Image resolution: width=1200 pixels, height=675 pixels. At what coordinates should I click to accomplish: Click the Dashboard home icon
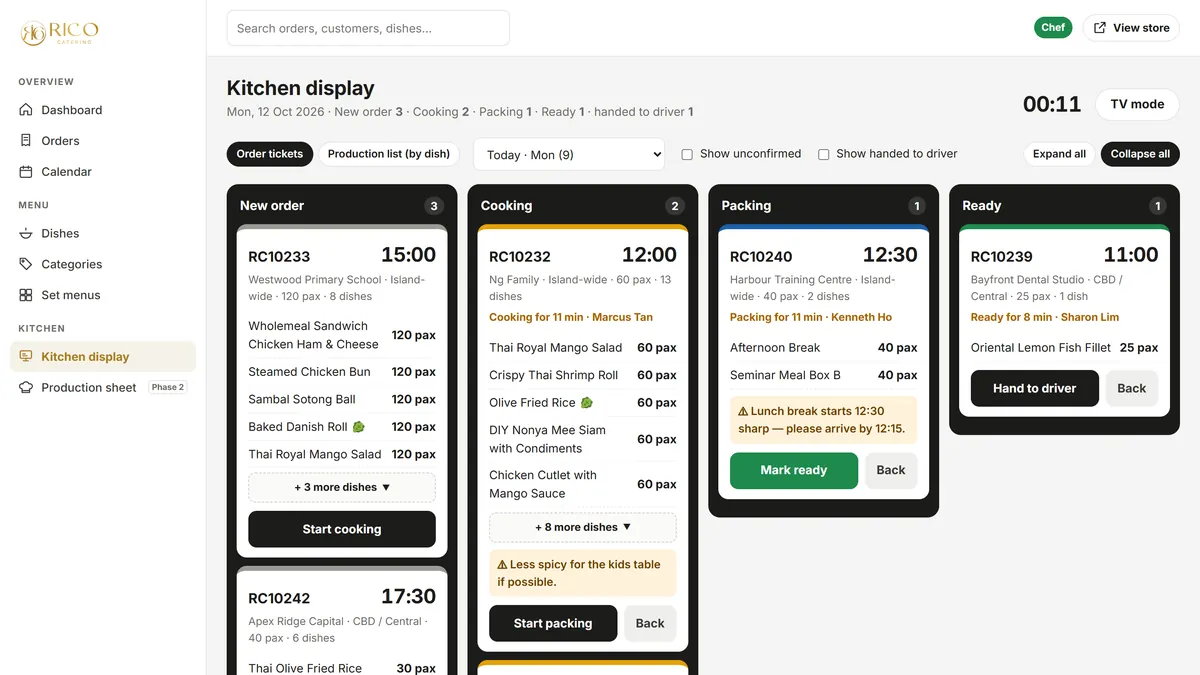26,110
